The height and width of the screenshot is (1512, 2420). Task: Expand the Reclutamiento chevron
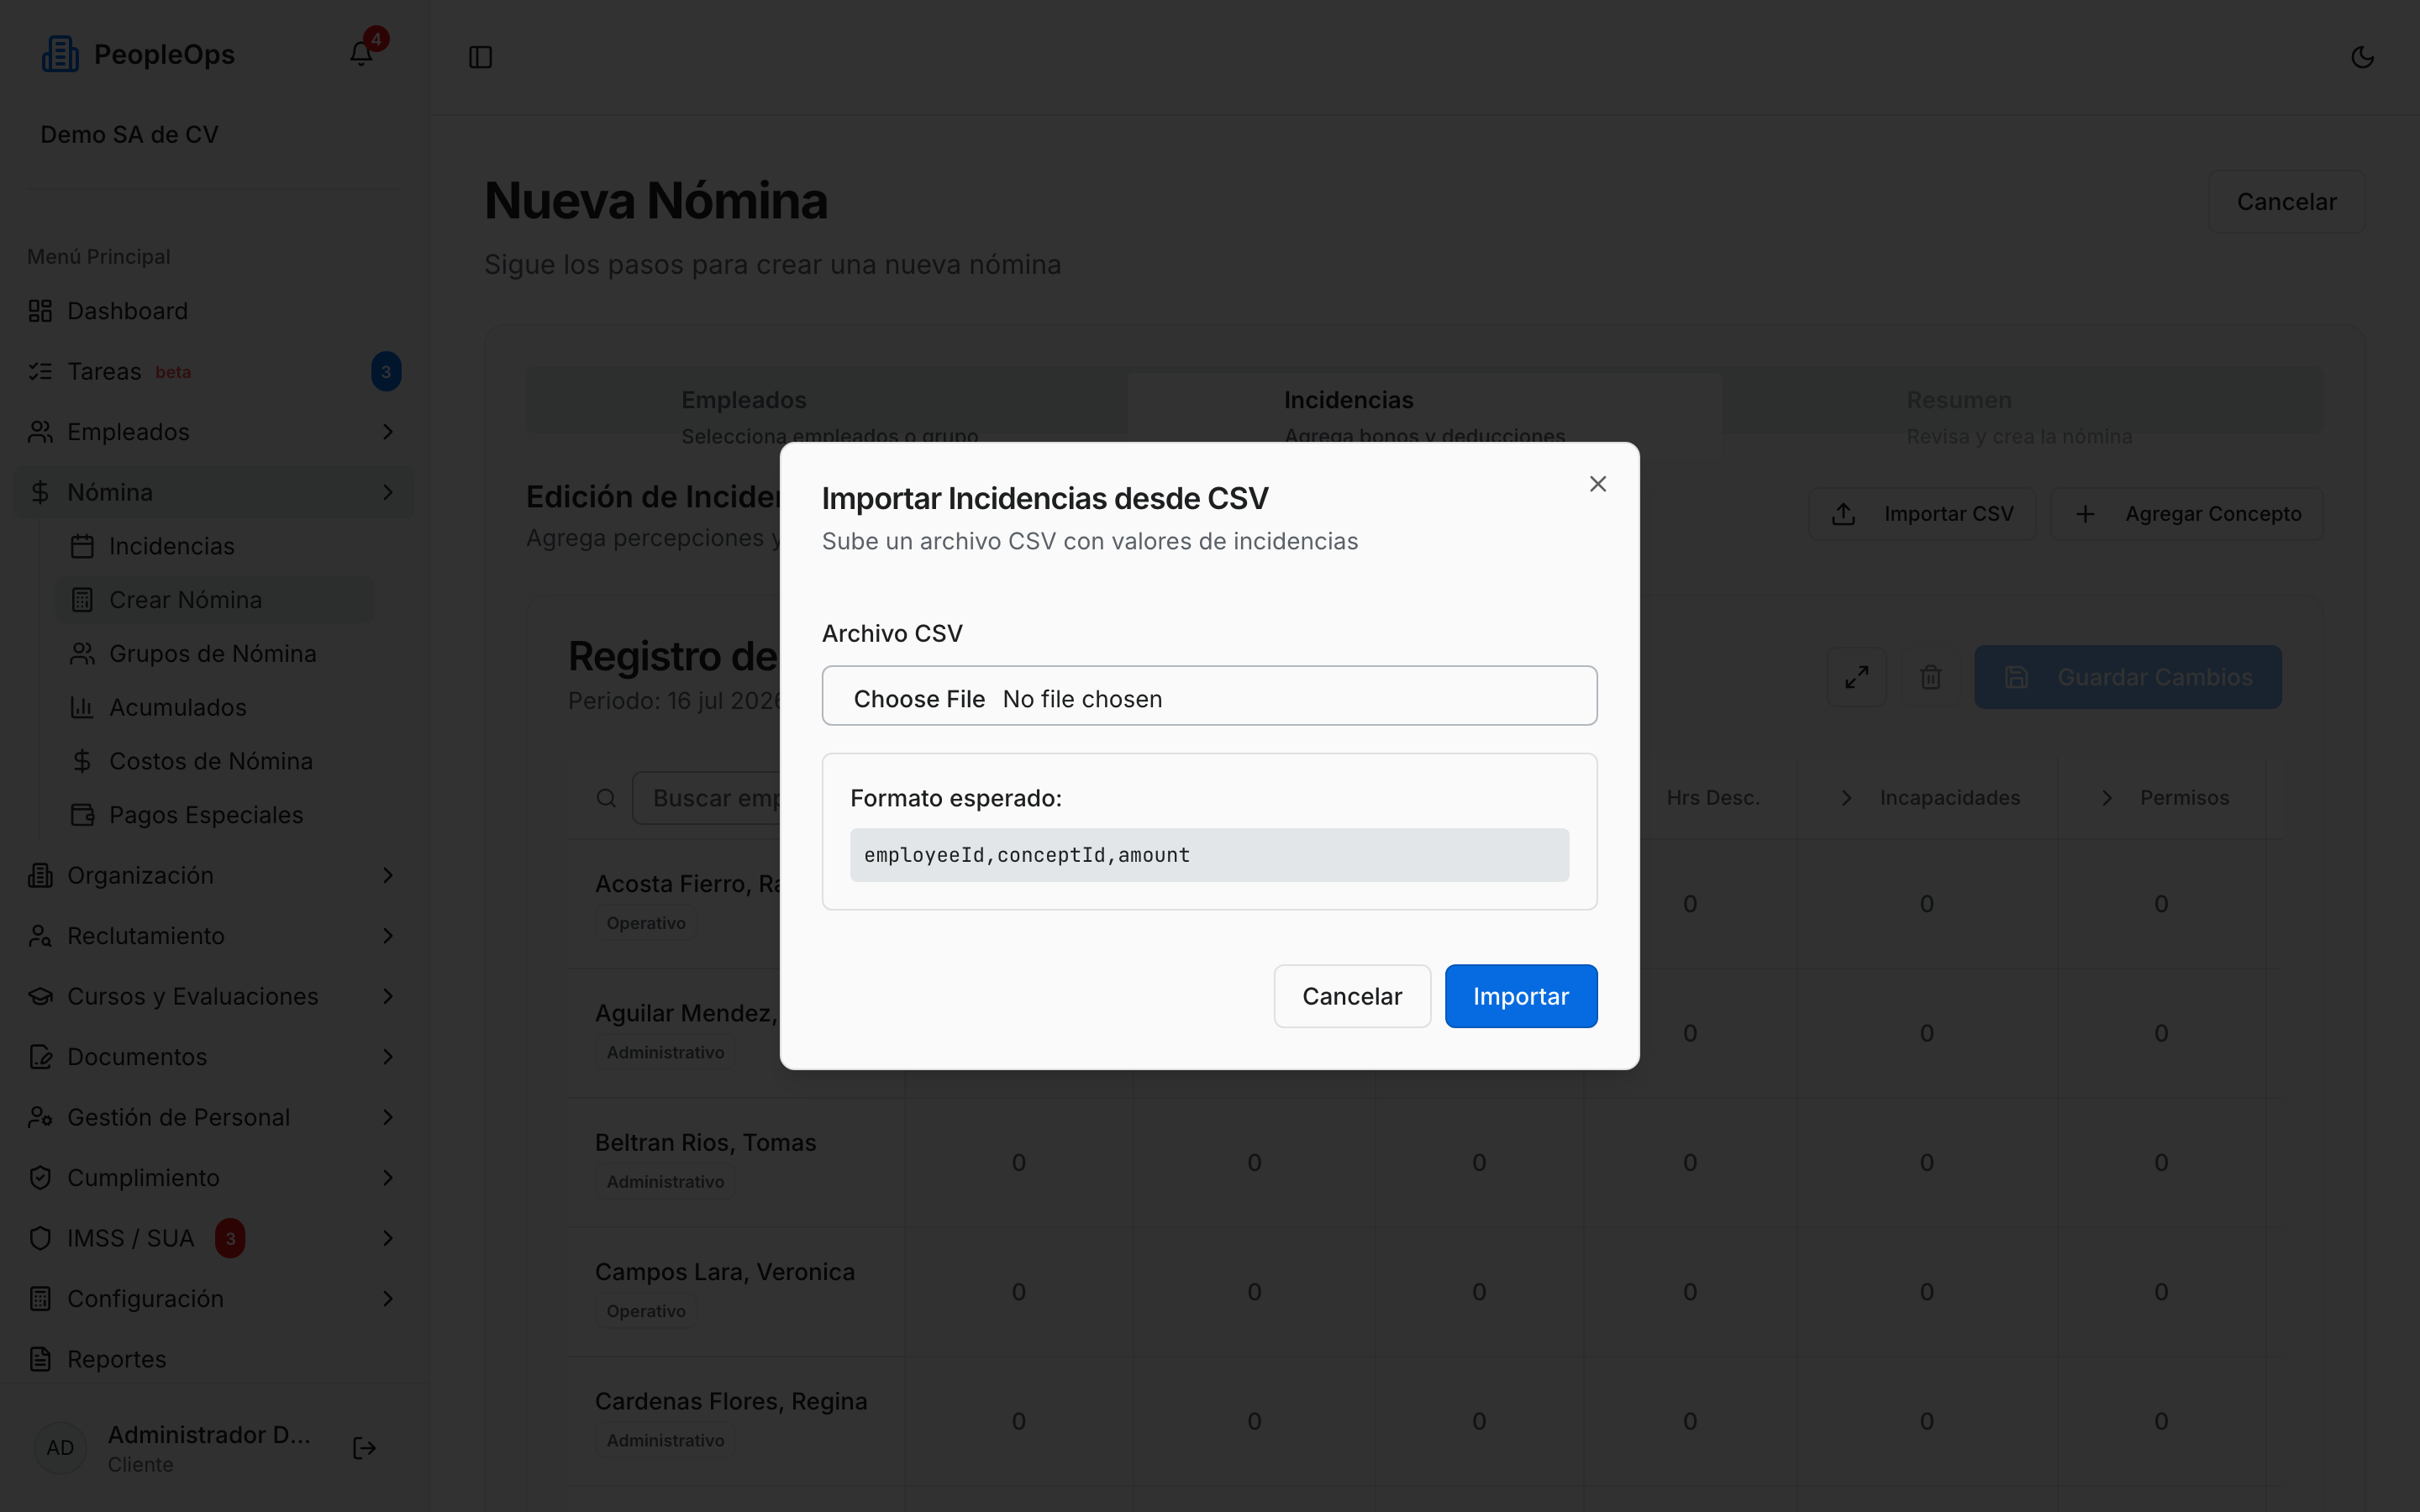tap(388, 936)
